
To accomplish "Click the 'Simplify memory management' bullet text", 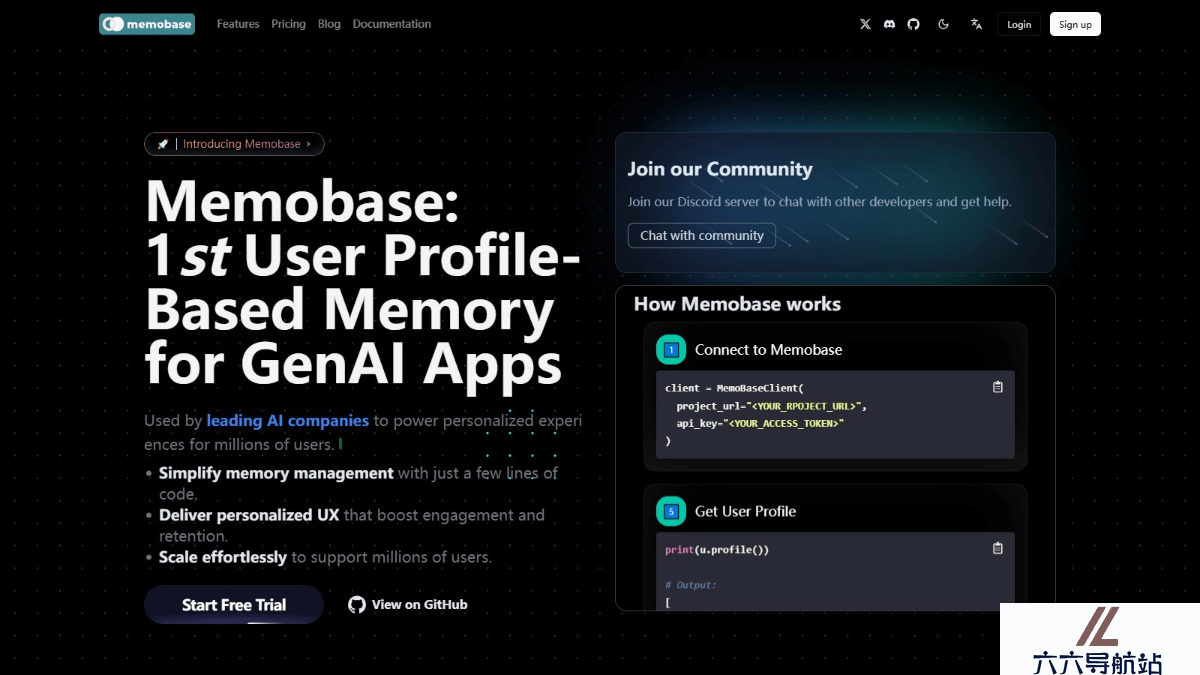I will pos(276,473).
